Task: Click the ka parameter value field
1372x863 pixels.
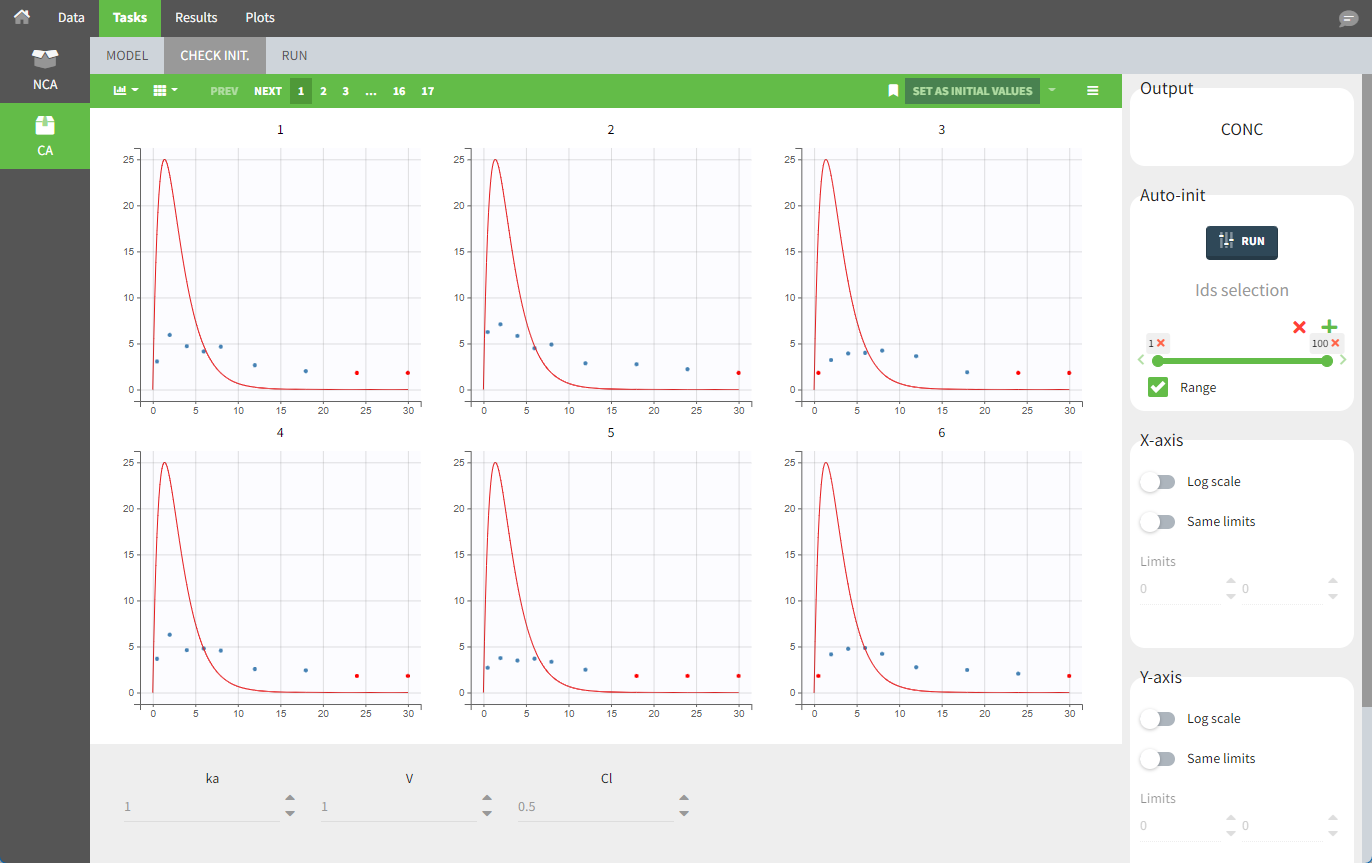Action: (x=200, y=806)
